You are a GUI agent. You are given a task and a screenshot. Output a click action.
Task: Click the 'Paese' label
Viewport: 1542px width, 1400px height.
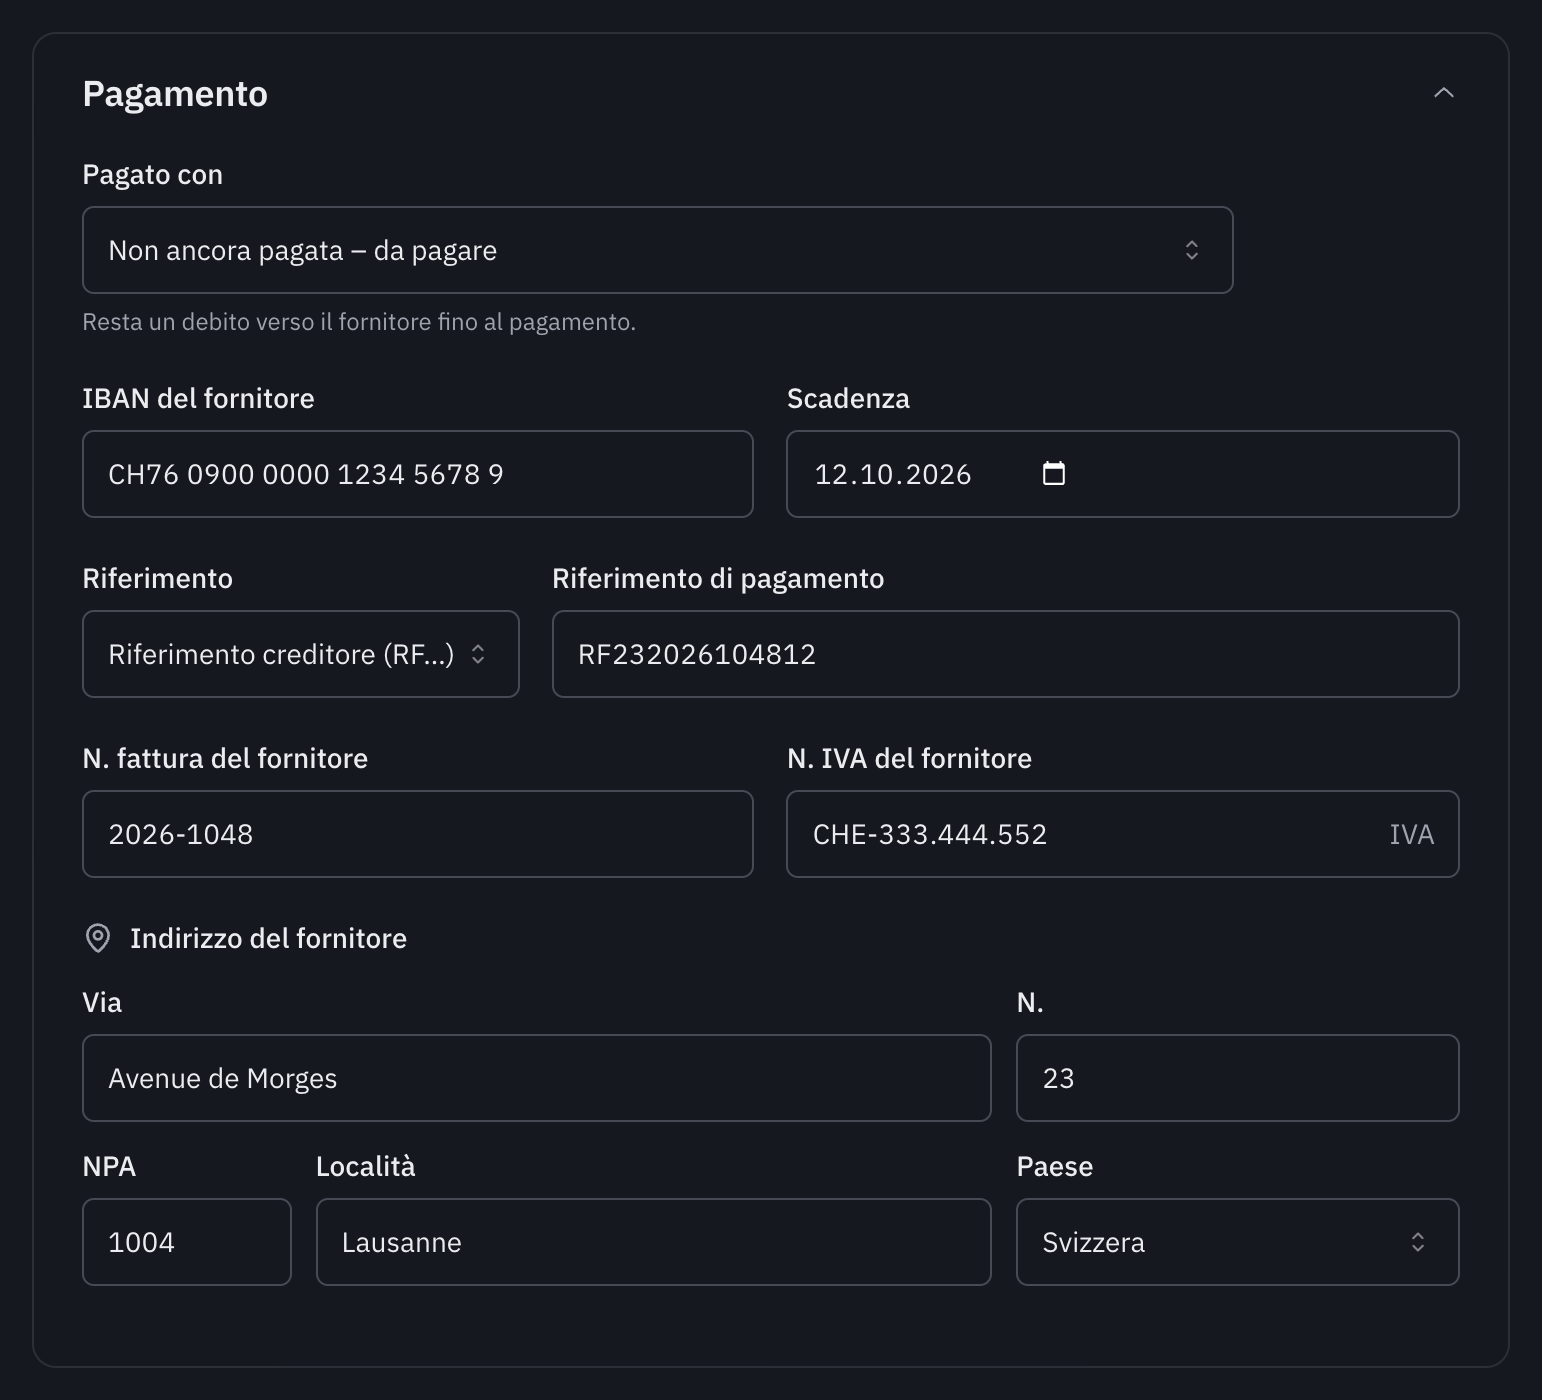coord(1055,1166)
